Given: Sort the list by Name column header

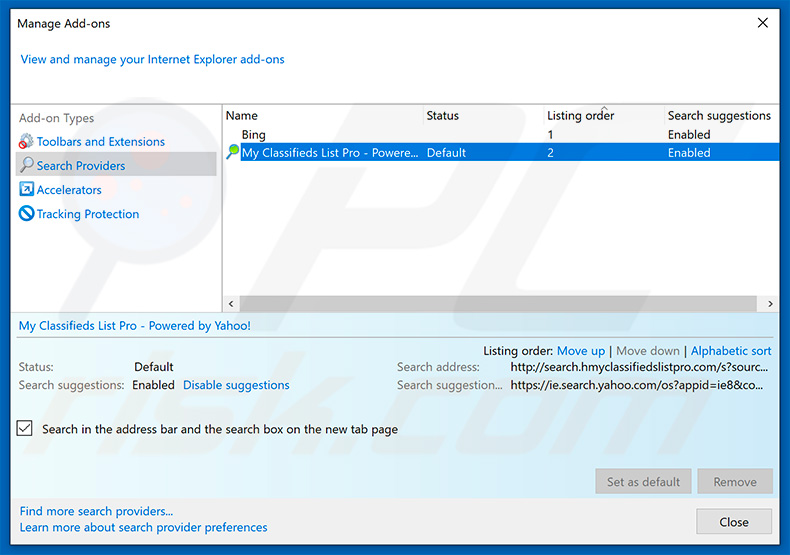Looking at the screenshot, I should (320, 116).
